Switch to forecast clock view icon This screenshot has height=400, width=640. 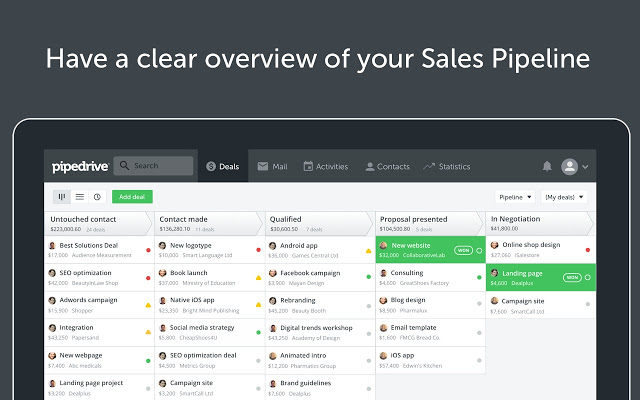[97, 197]
